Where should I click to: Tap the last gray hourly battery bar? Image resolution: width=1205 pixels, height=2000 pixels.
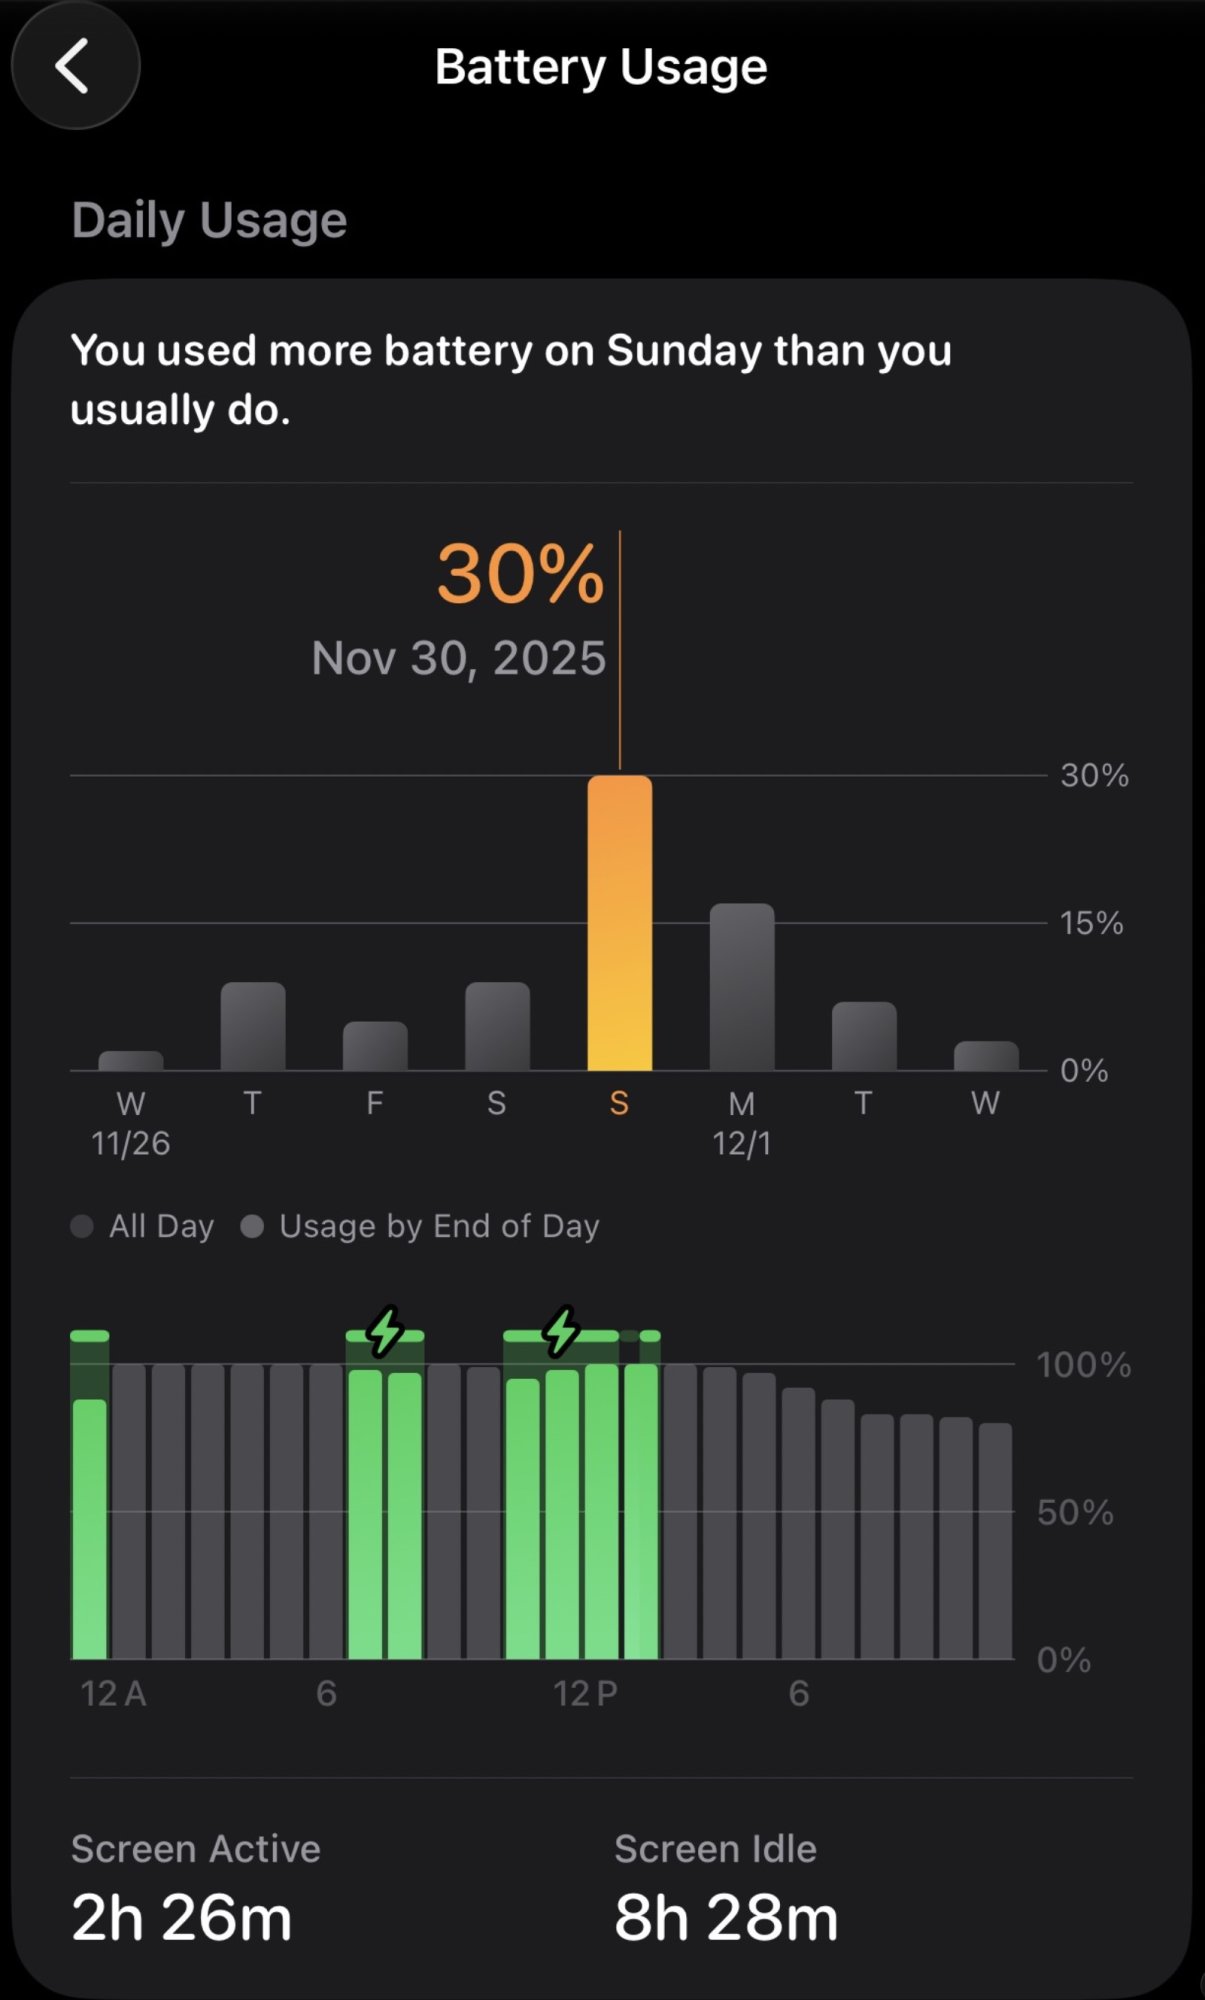coord(995,1540)
